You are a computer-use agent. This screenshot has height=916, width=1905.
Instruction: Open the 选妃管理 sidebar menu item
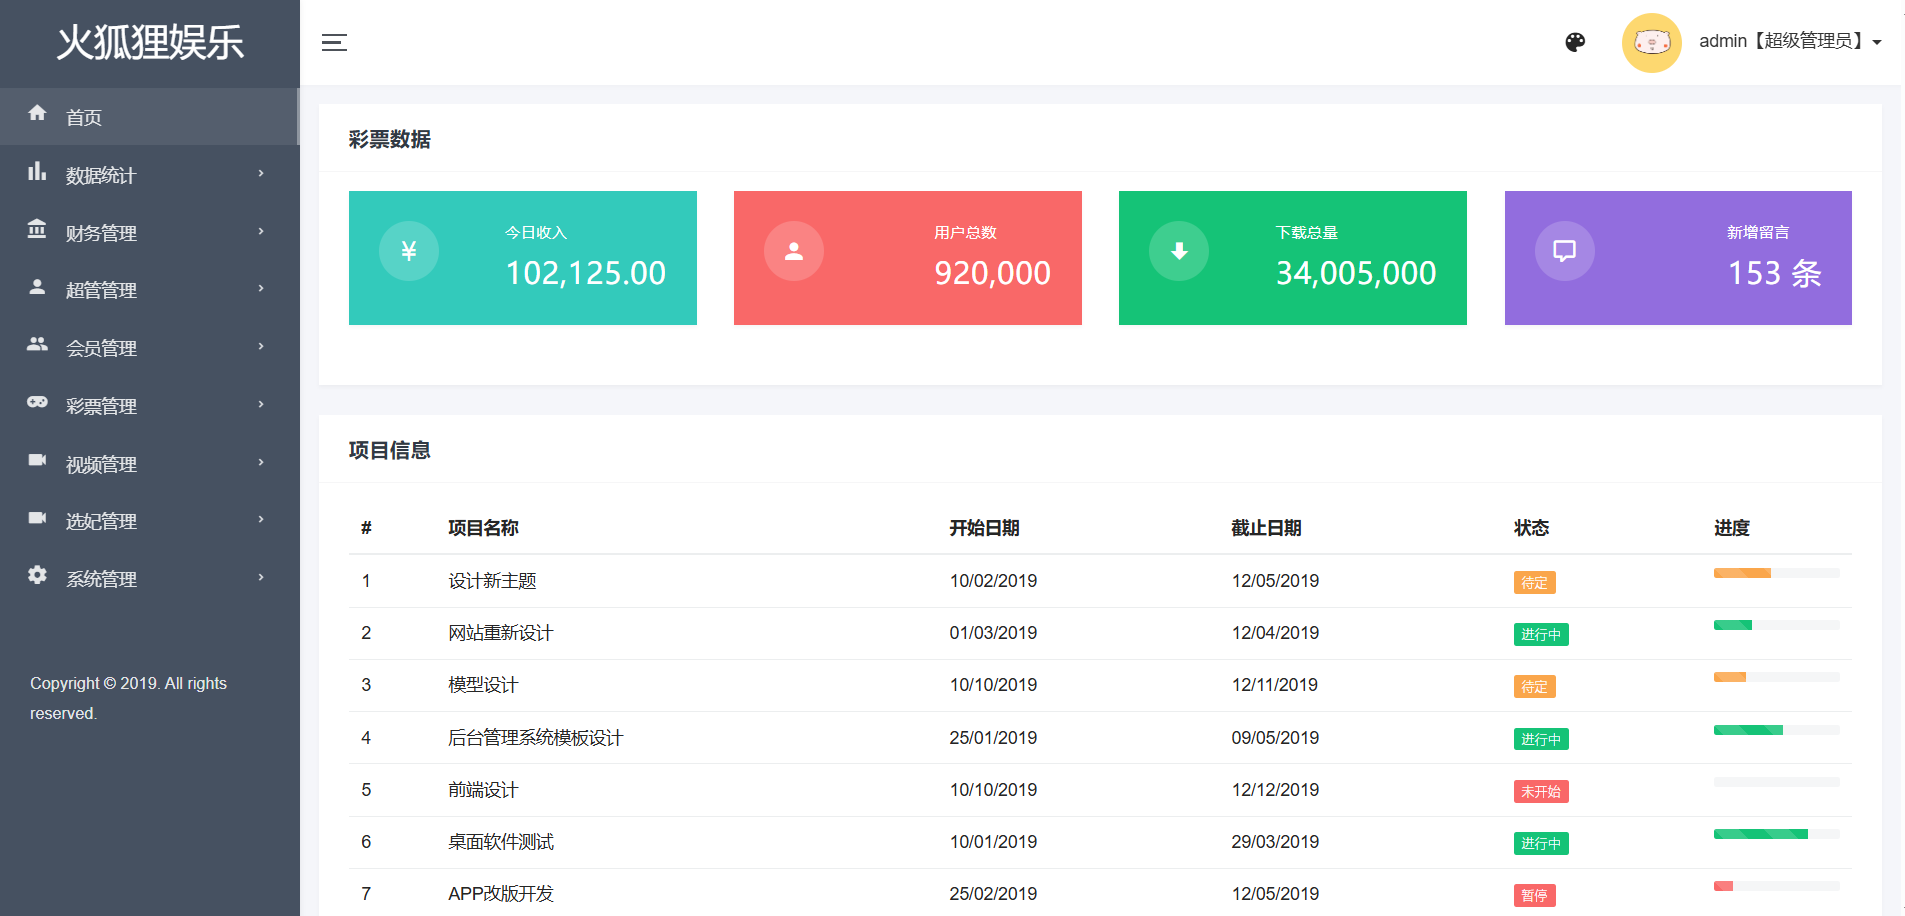point(101,521)
